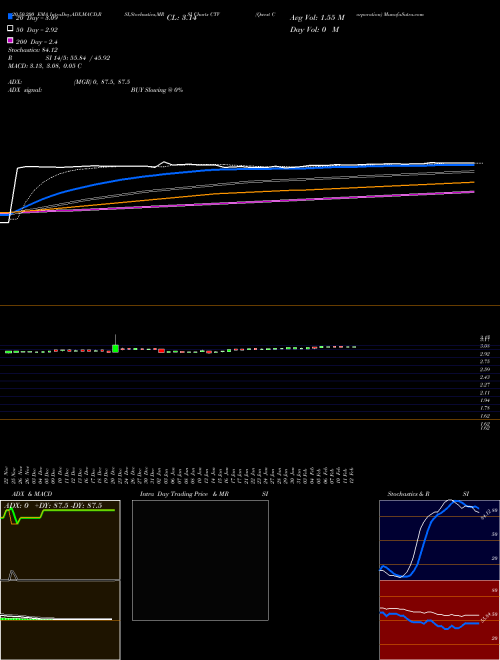Click the 'ADX signal:' label

[x=25, y=90]
